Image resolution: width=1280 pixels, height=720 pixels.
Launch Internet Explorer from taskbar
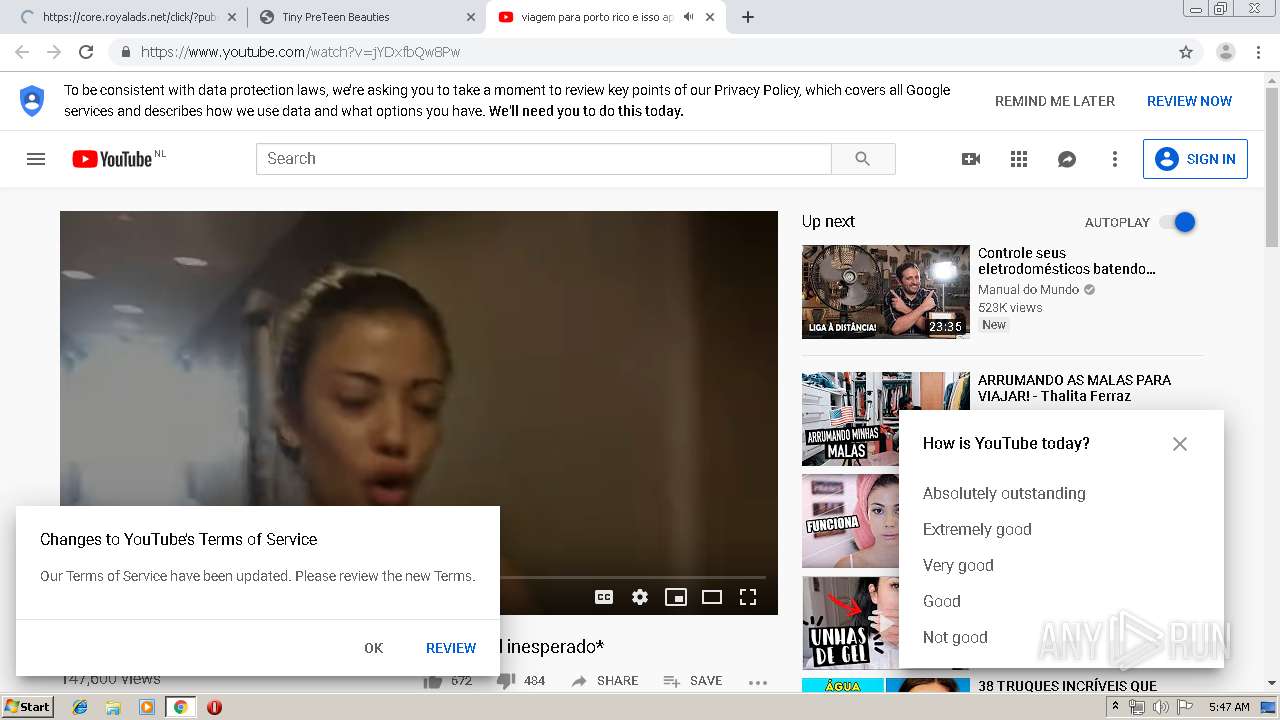point(80,707)
